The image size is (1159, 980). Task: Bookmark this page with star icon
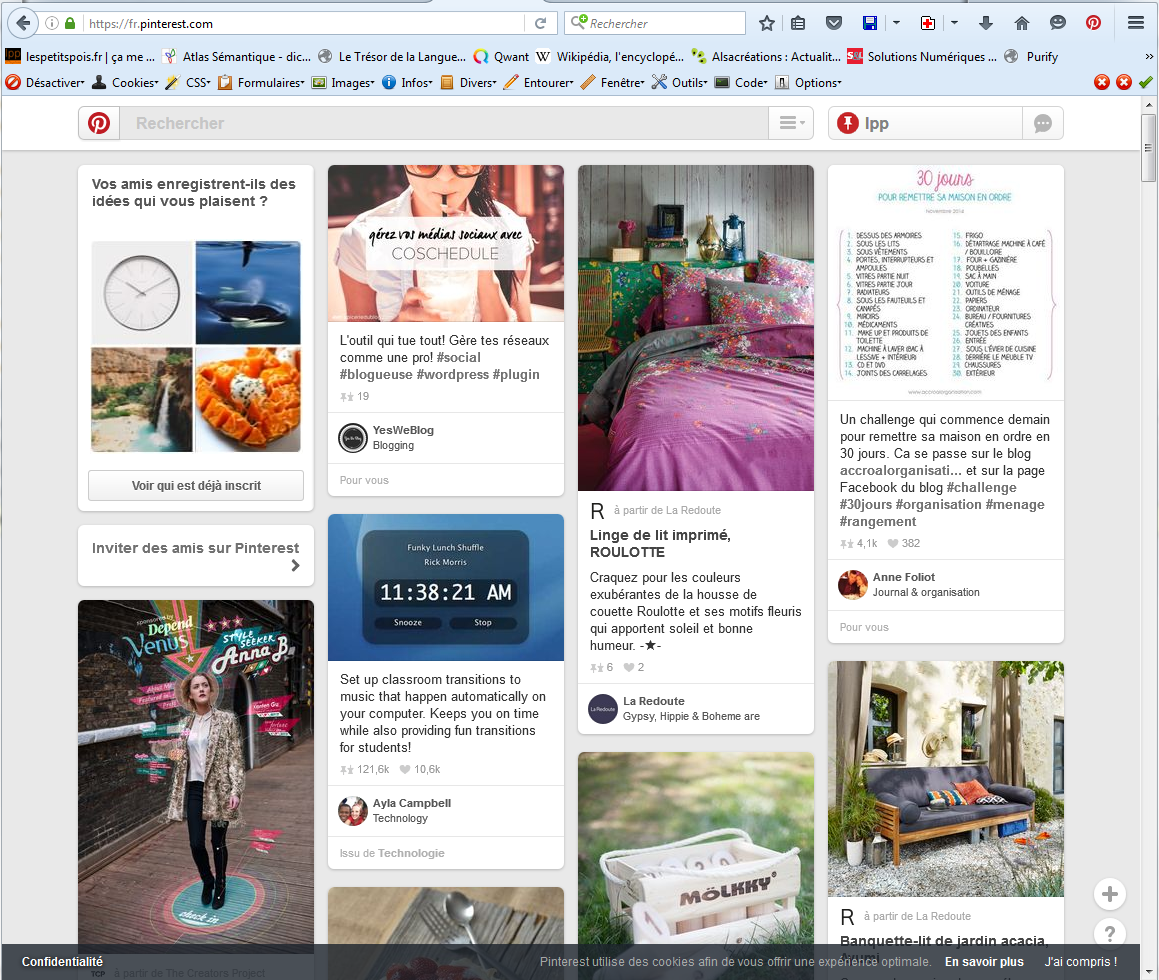coord(767,24)
